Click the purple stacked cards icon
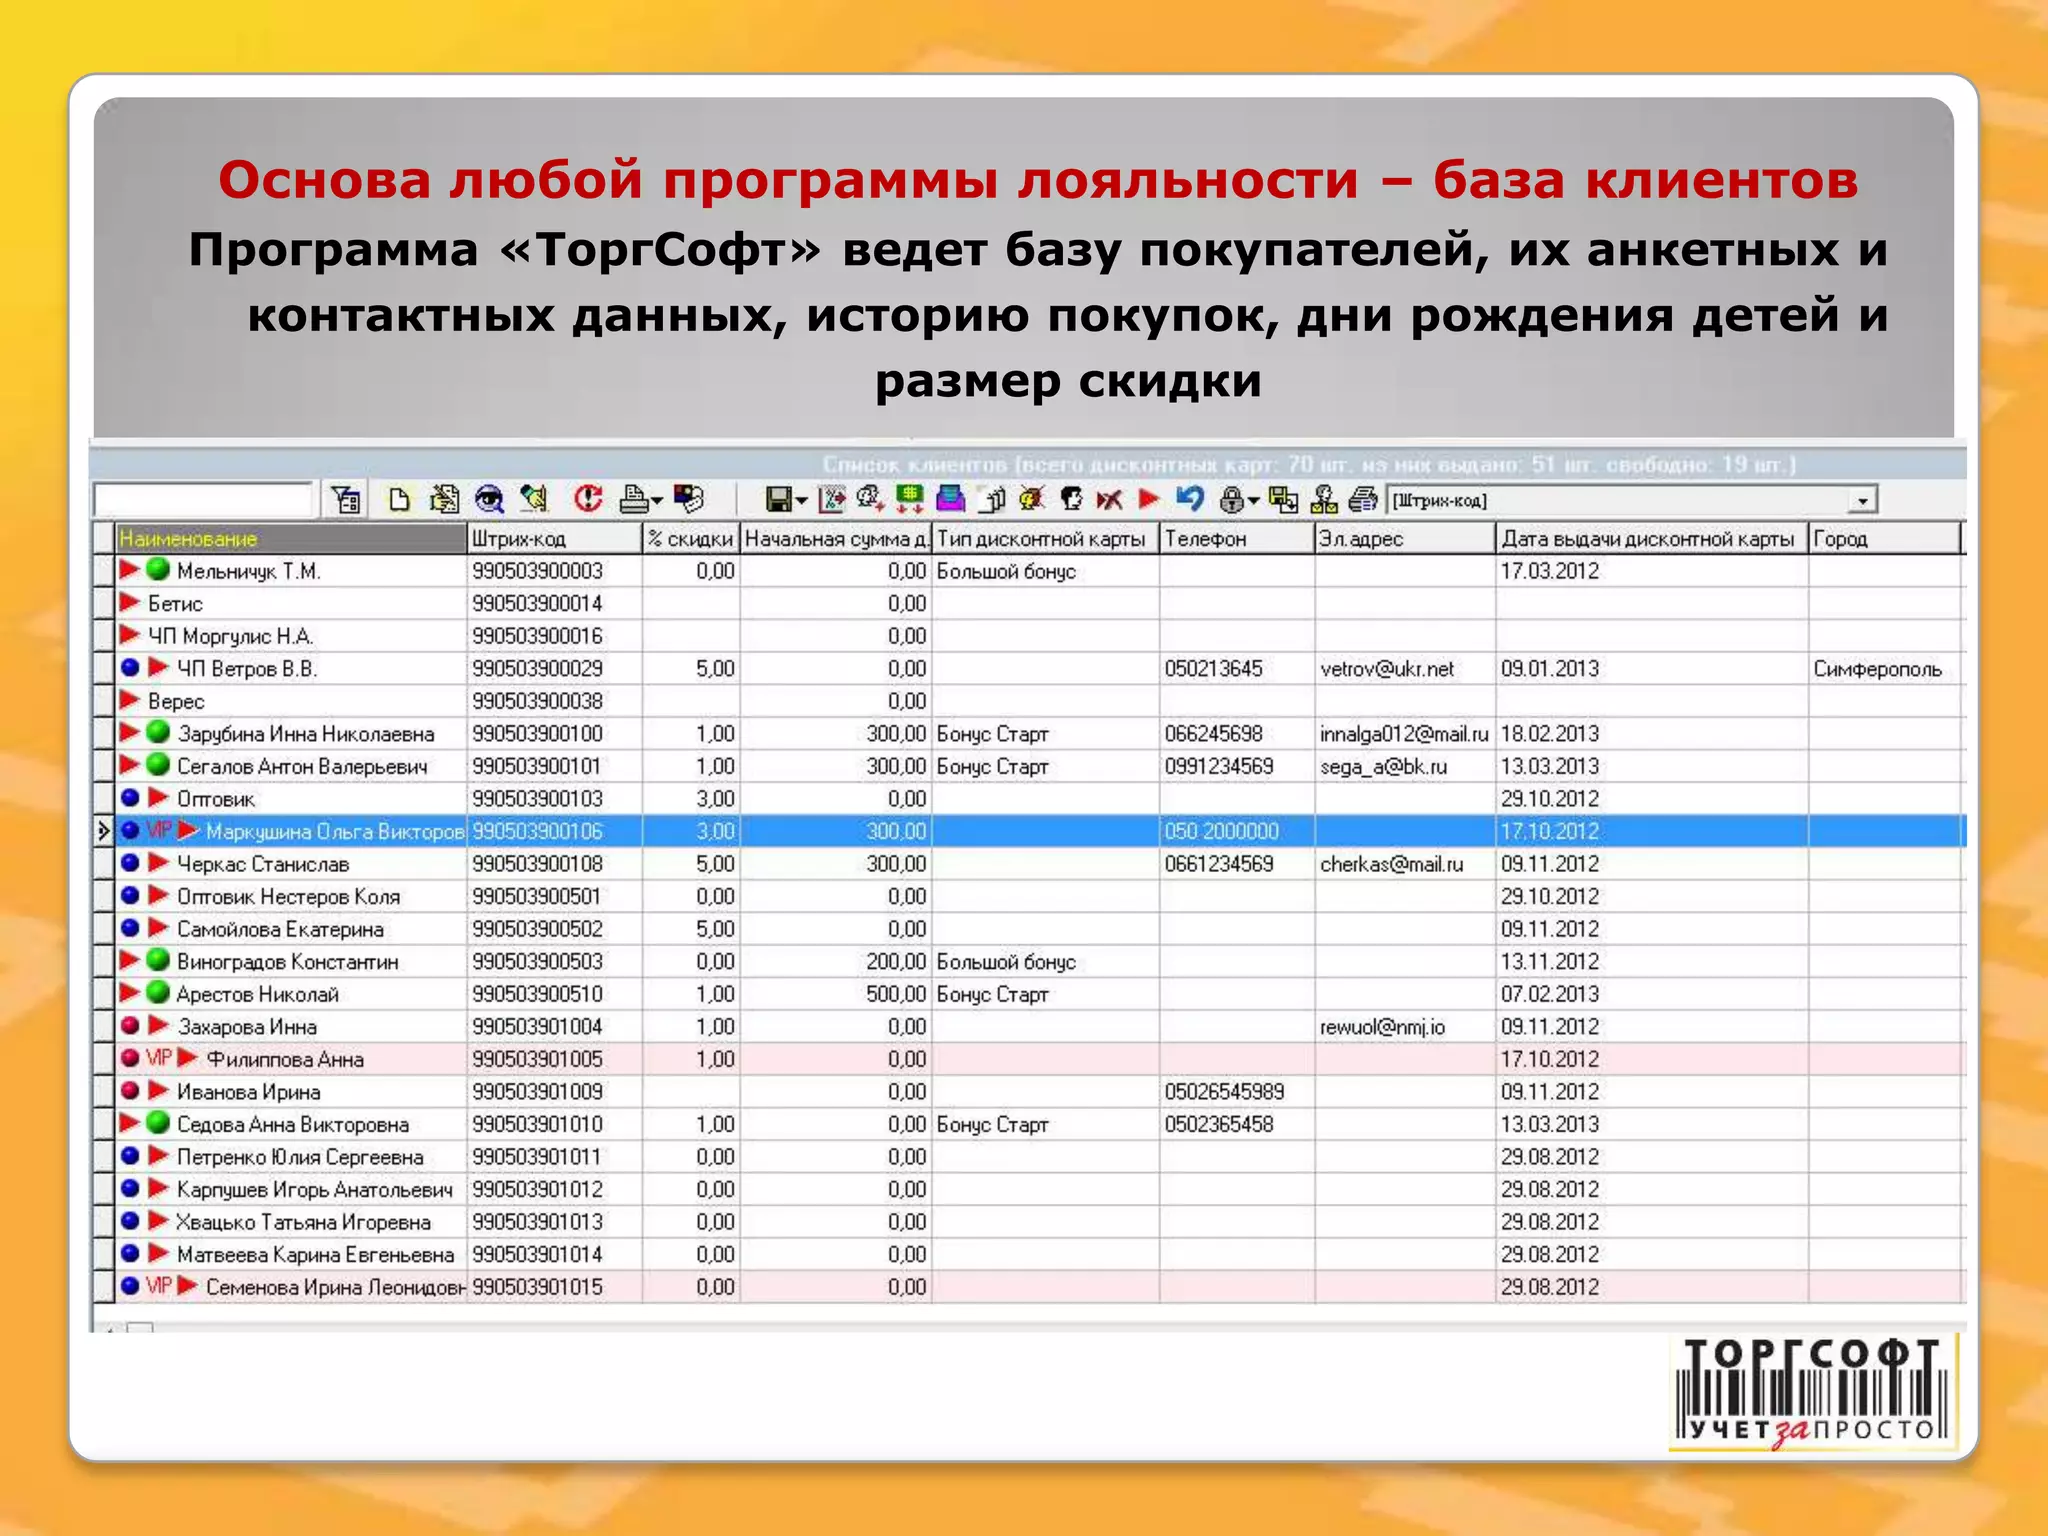The height and width of the screenshot is (1536, 2048). click(950, 499)
